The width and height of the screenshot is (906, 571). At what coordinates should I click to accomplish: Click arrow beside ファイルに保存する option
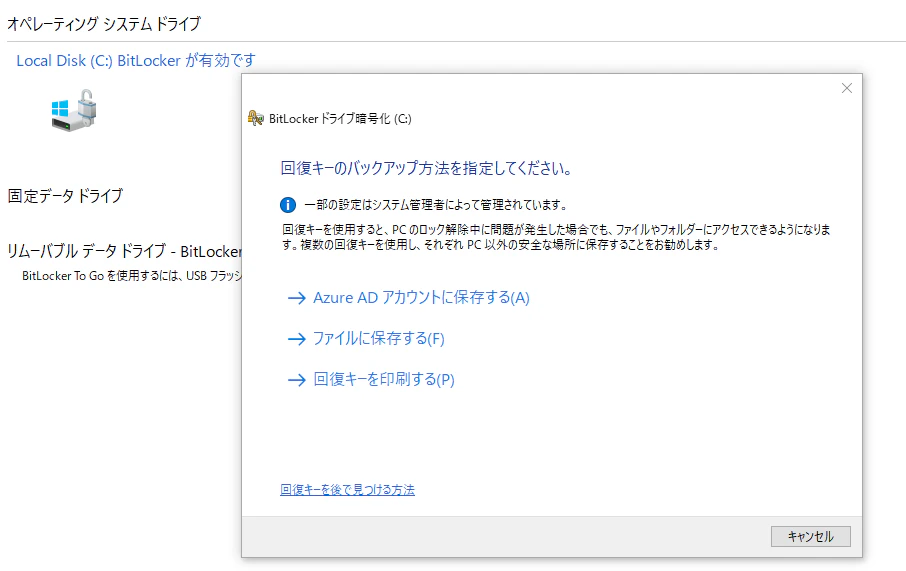pyautogui.click(x=297, y=339)
